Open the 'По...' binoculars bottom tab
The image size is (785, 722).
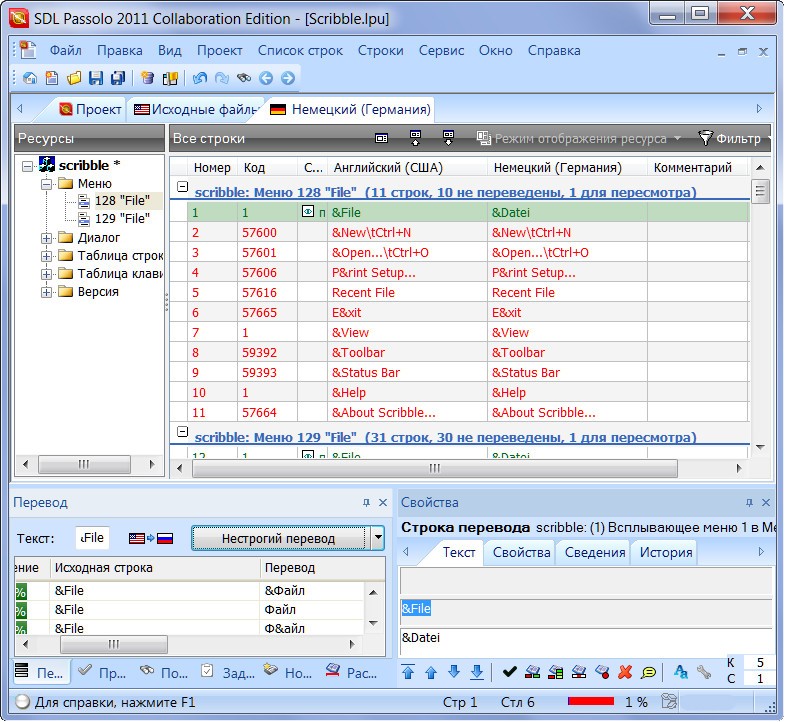click(x=164, y=672)
